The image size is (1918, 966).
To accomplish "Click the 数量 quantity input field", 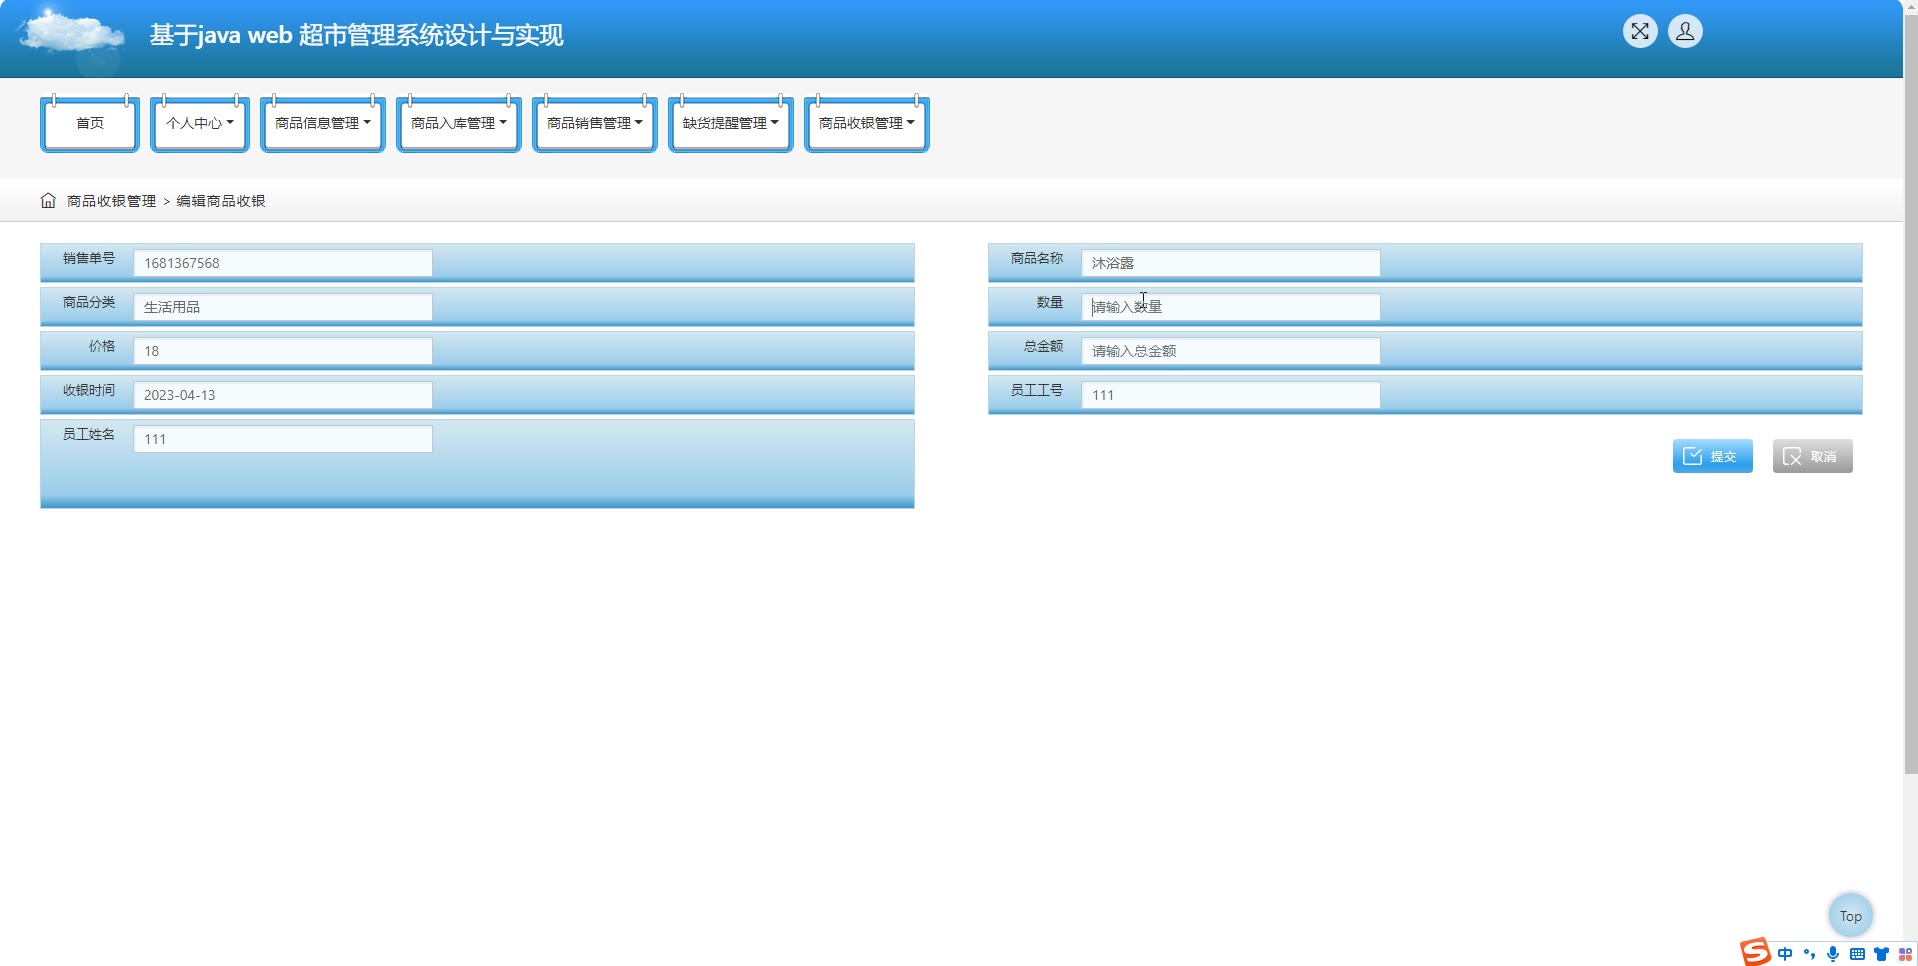I will coord(1231,307).
